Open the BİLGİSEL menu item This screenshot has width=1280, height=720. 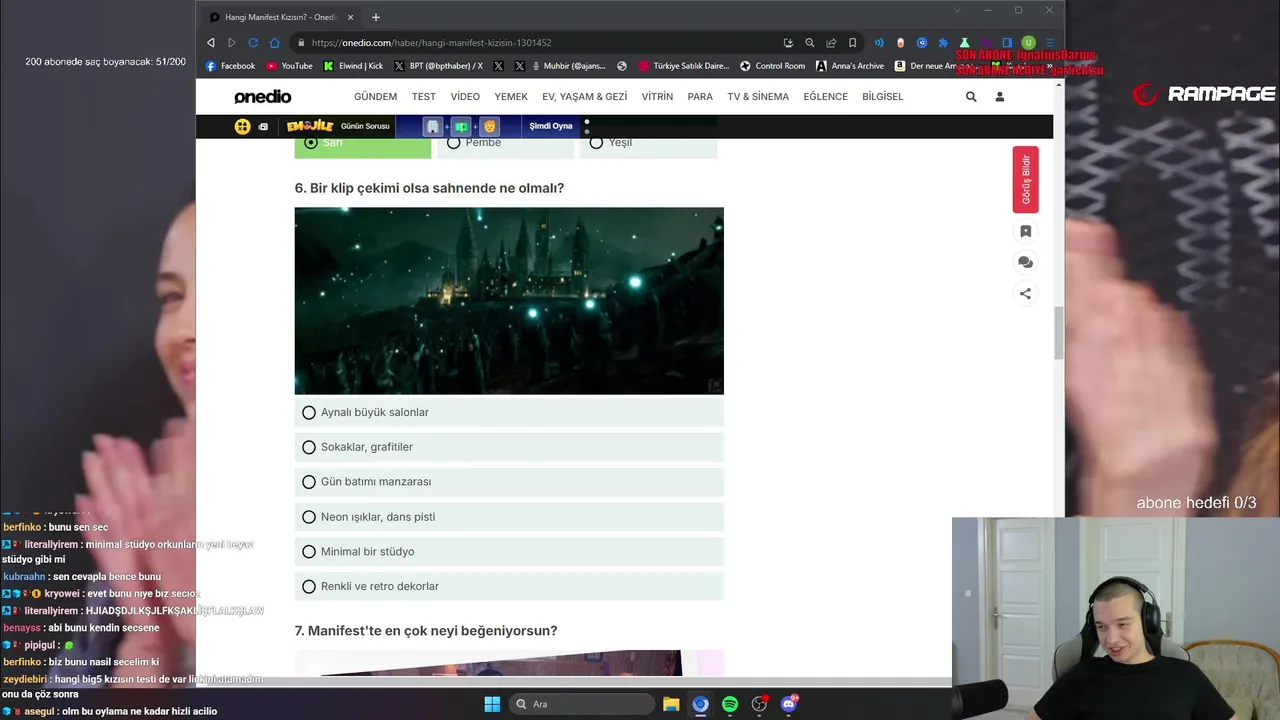click(x=882, y=97)
